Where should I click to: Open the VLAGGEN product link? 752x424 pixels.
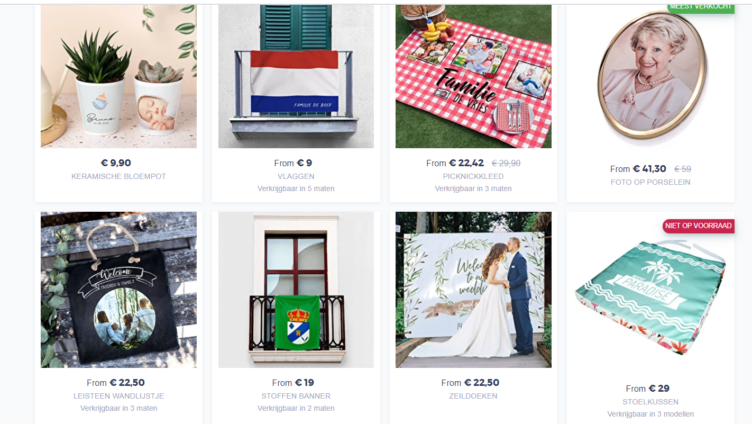point(296,177)
